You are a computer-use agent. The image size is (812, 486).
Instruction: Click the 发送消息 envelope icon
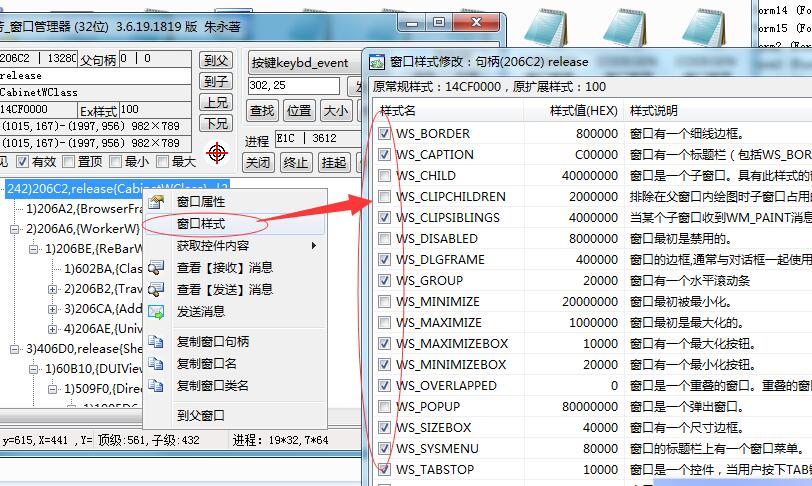coord(156,311)
